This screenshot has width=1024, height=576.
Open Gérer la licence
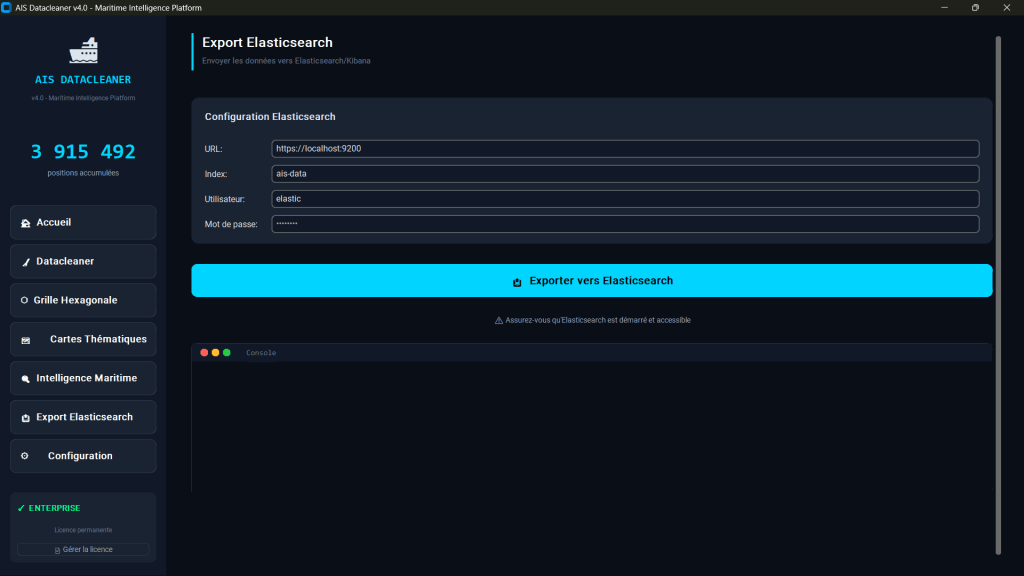83,549
